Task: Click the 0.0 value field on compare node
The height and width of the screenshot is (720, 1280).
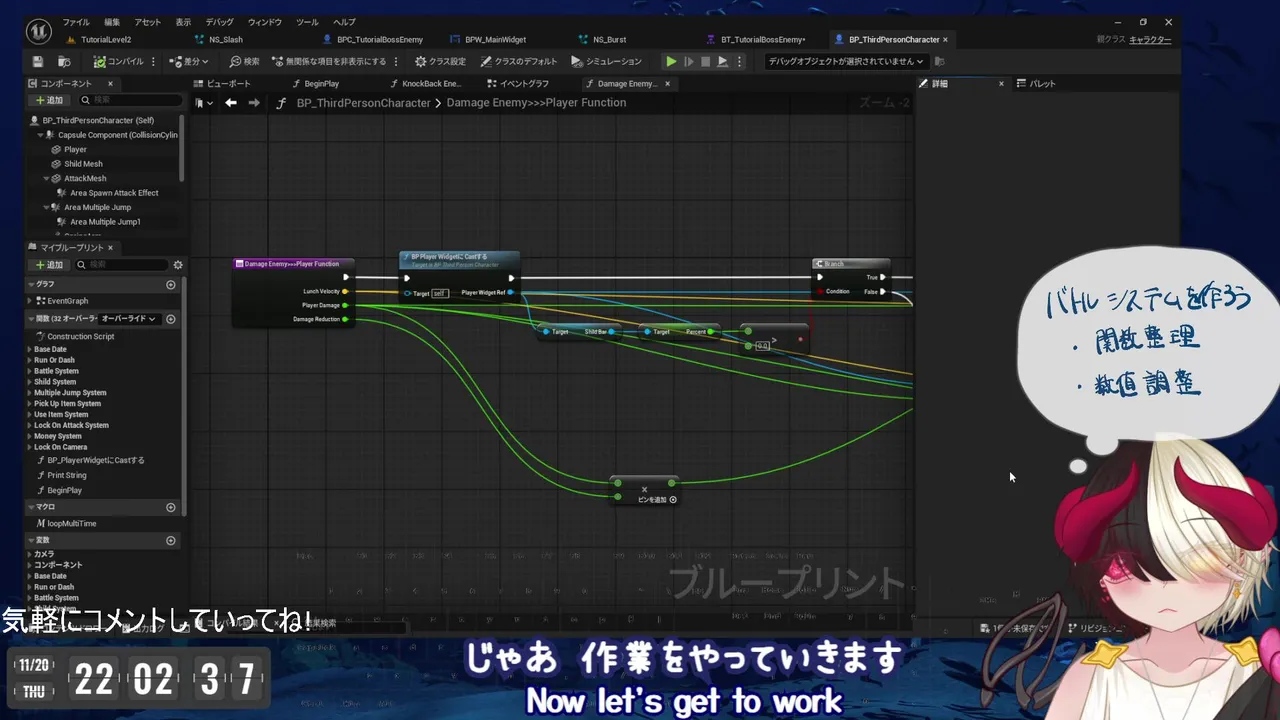Action: [x=763, y=346]
